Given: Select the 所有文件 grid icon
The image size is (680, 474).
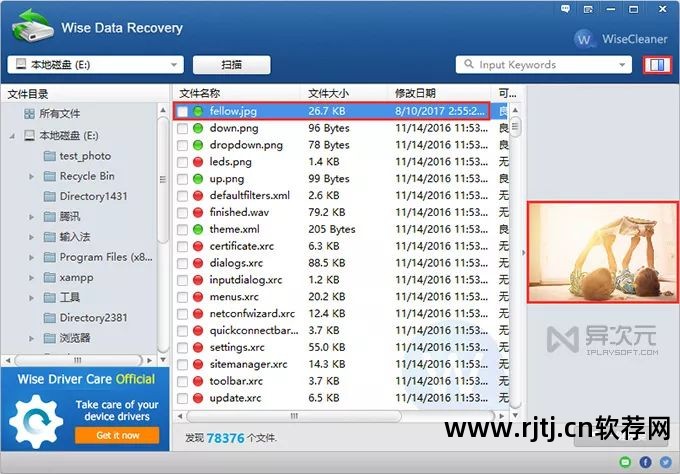Looking at the screenshot, I should point(27,114).
